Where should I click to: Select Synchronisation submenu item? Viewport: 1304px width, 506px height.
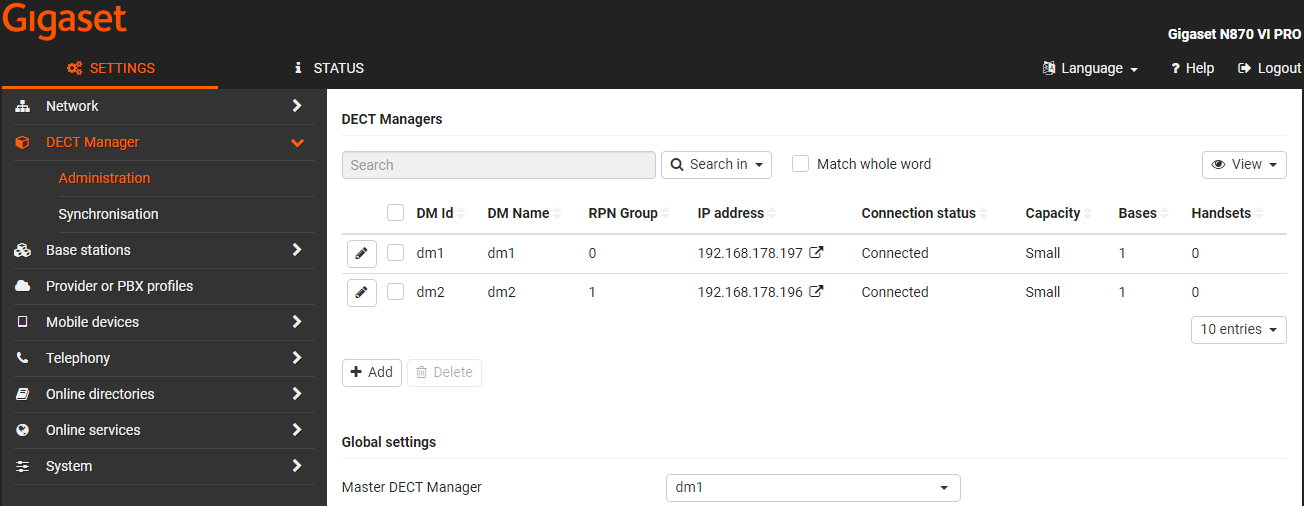coord(108,214)
